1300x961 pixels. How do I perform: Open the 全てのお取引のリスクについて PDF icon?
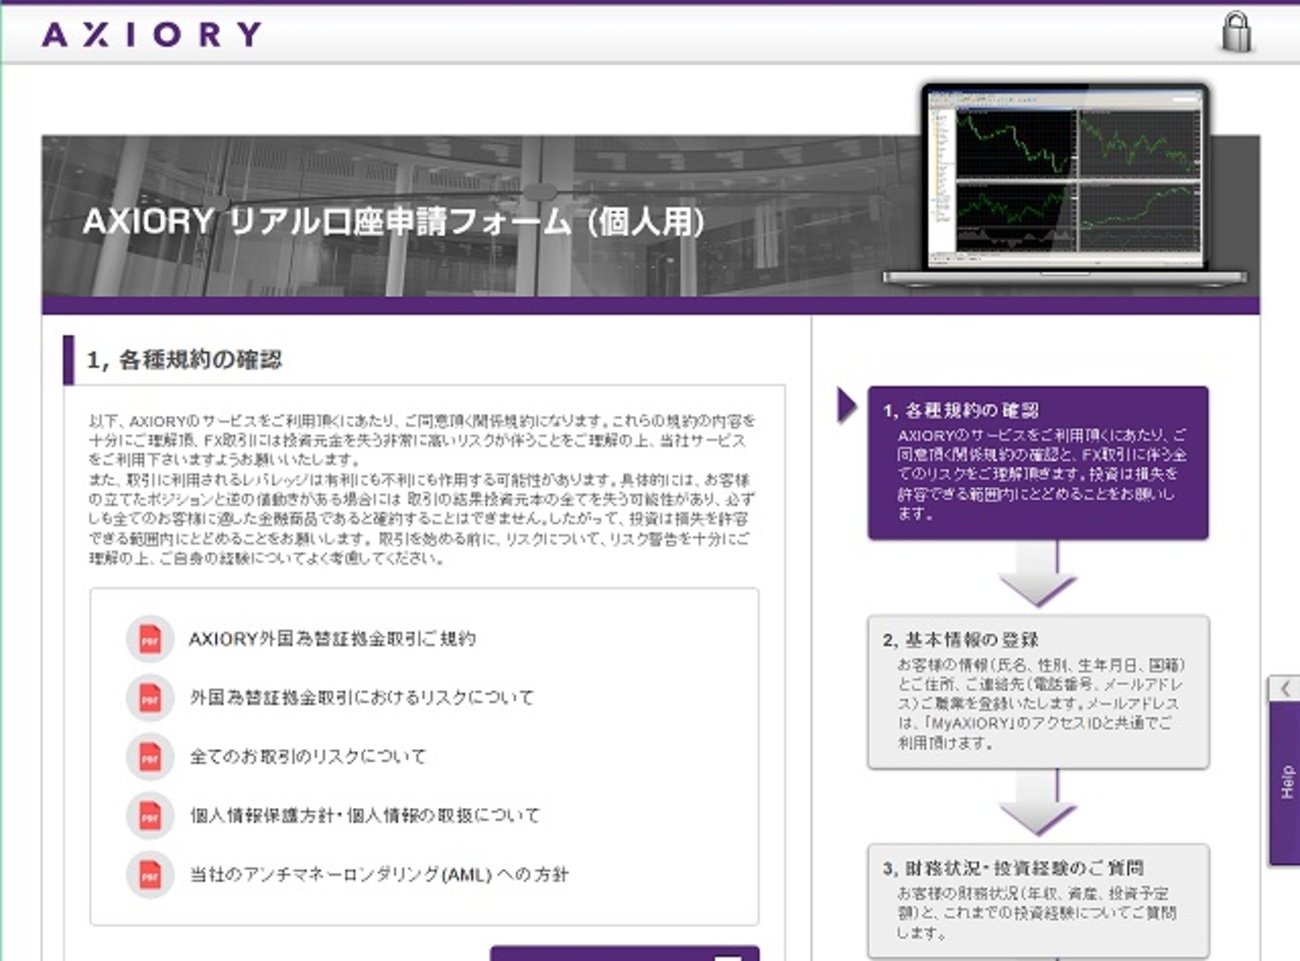click(149, 757)
